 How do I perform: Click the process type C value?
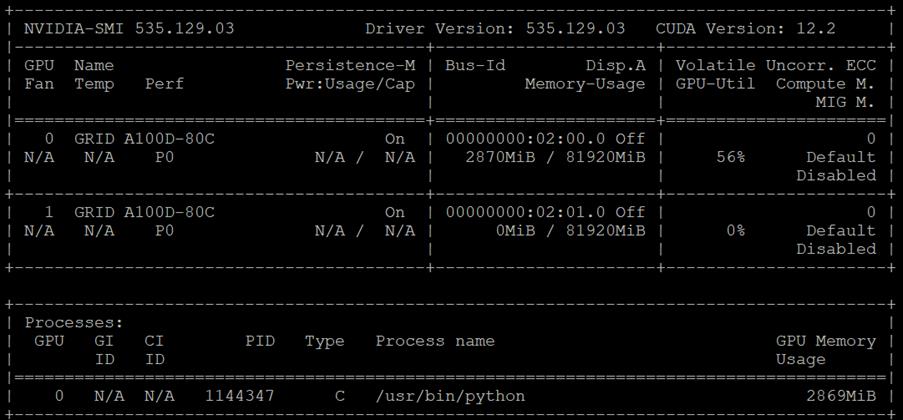coord(340,396)
